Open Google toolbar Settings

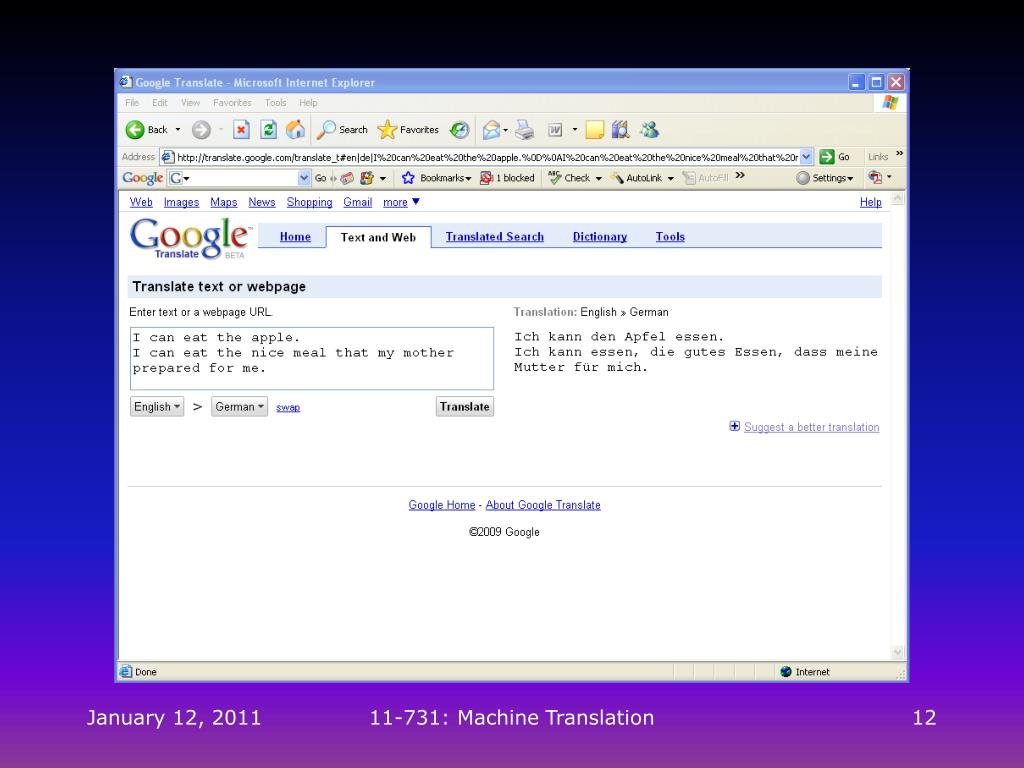pyautogui.click(x=825, y=178)
